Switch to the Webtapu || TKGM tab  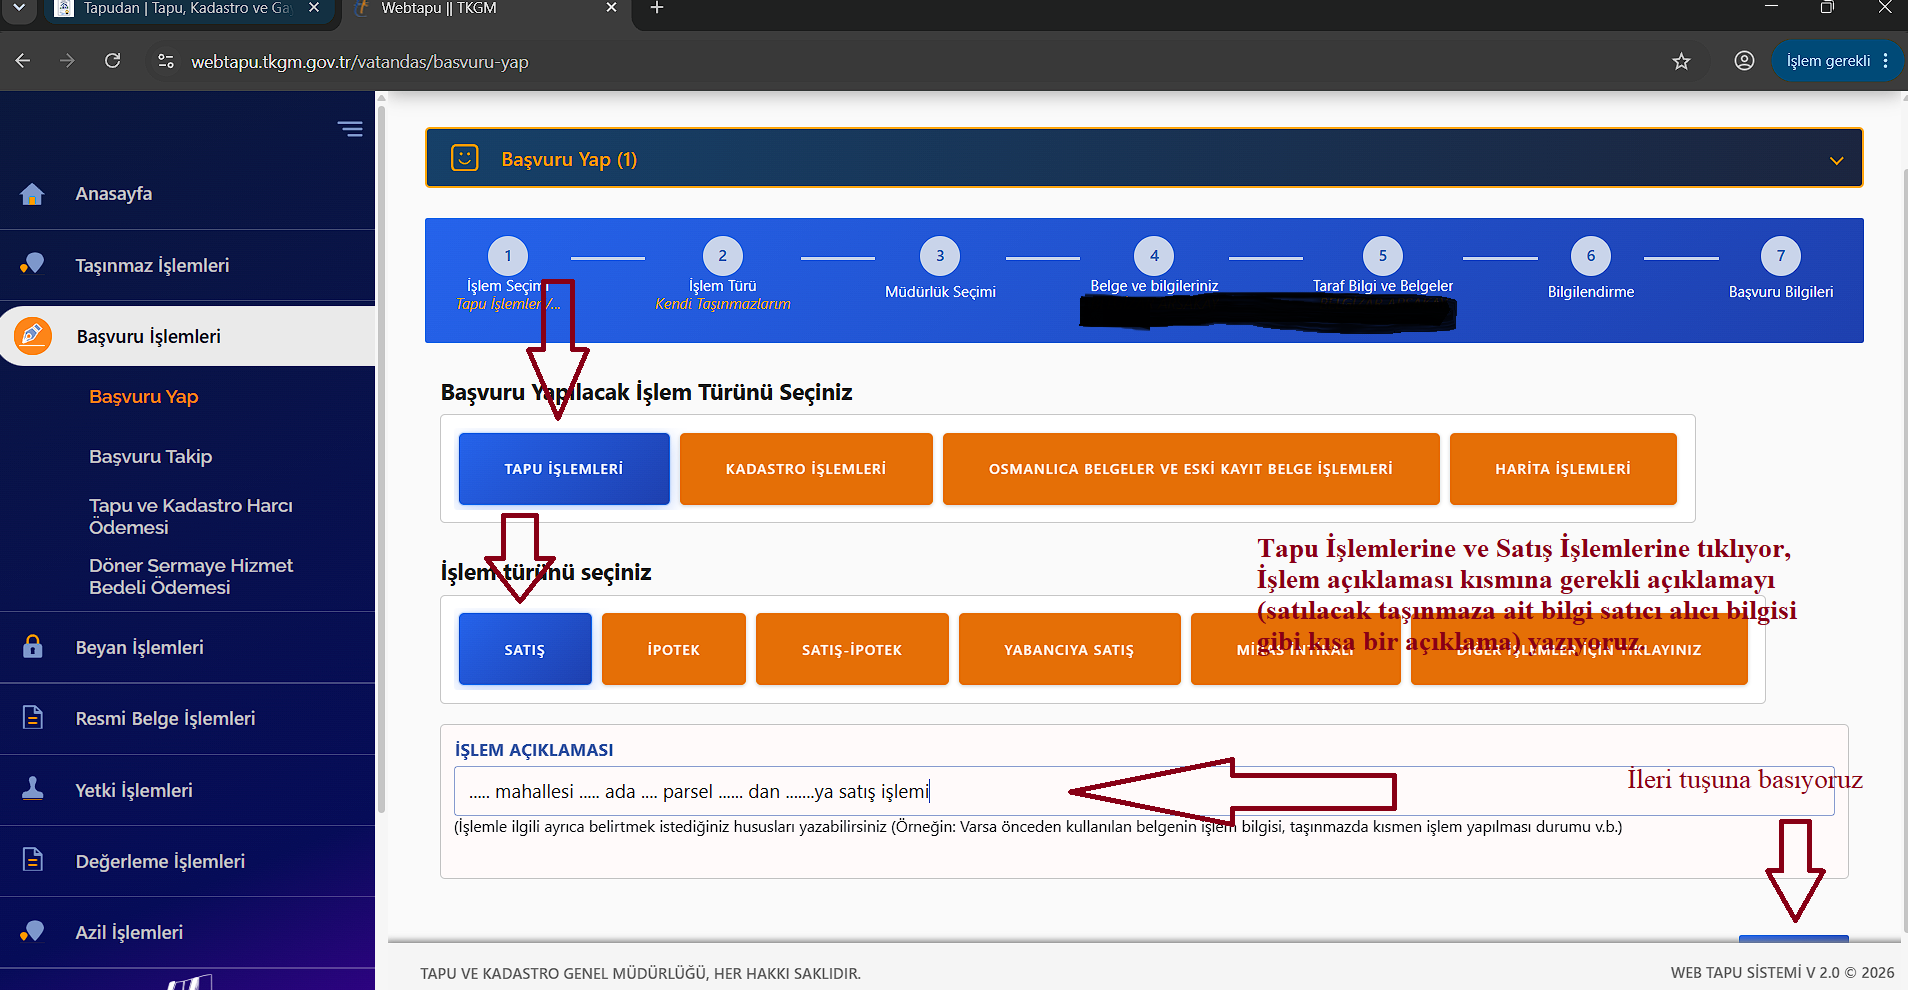(x=485, y=8)
